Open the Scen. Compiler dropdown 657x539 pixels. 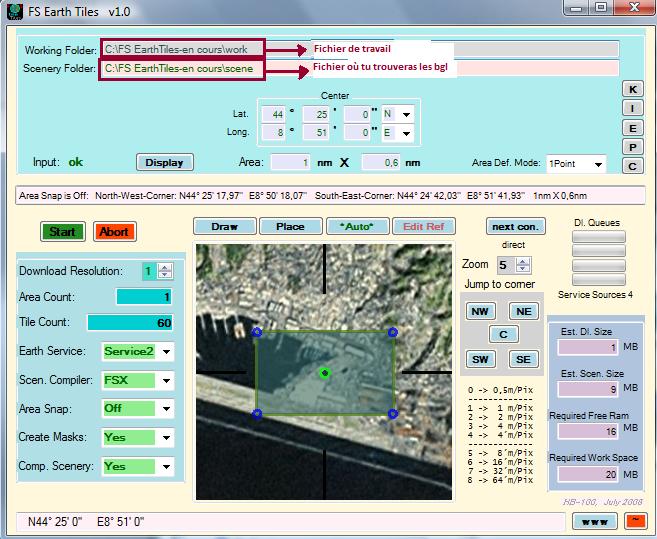tap(166, 381)
